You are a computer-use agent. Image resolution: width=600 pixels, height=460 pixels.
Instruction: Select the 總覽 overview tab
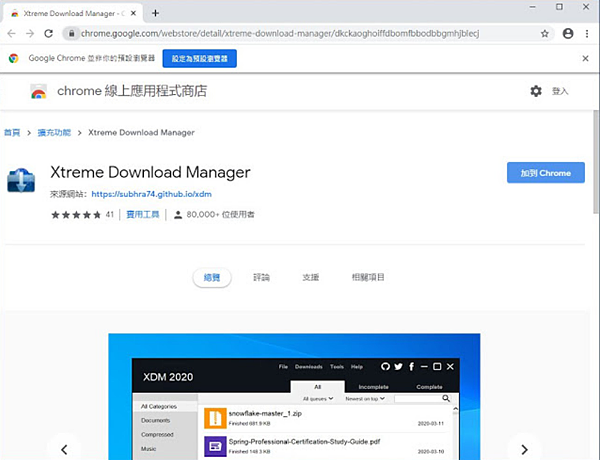(x=212, y=277)
